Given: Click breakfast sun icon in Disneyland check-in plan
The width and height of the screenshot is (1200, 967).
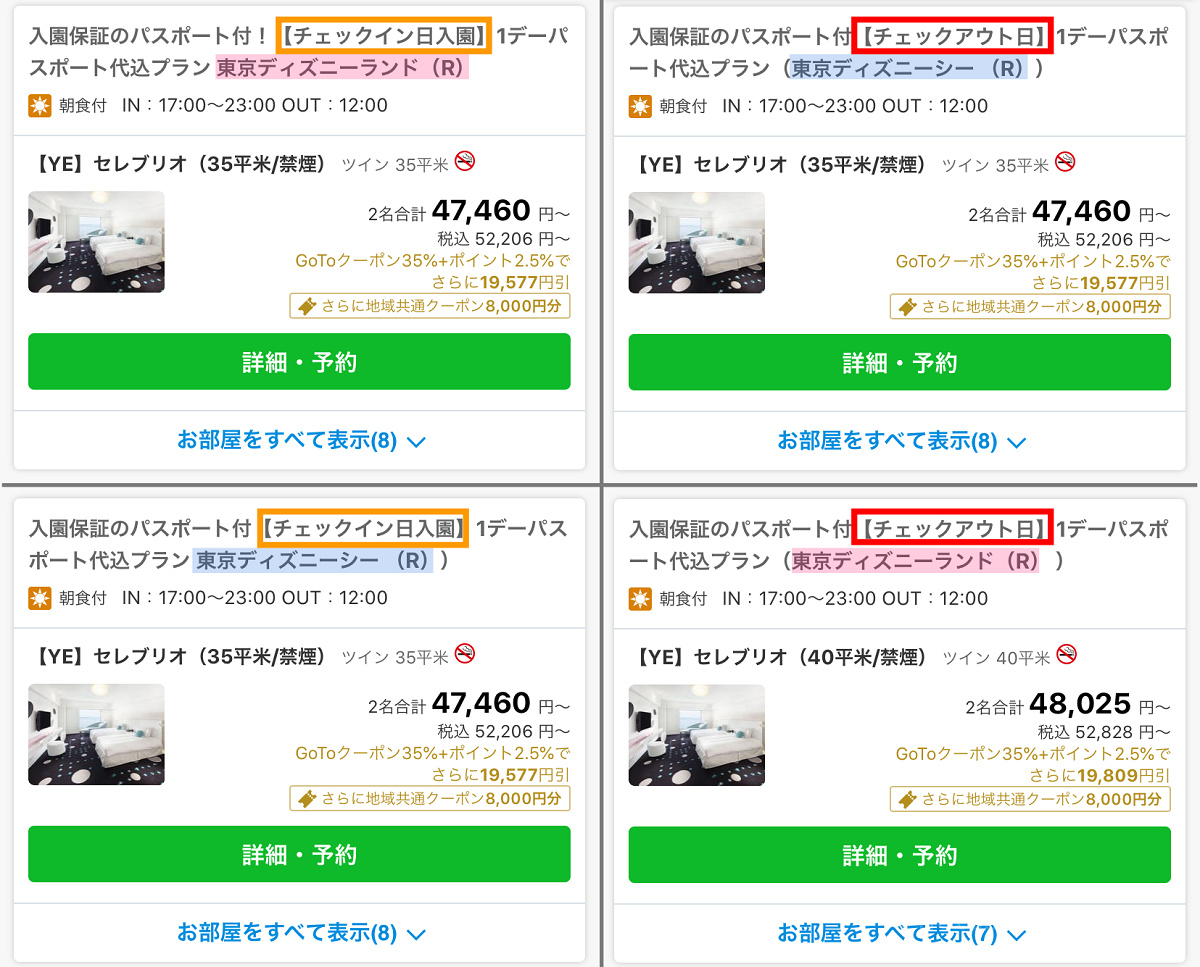Looking at the screenshot, I should click(x=40, y=105).
